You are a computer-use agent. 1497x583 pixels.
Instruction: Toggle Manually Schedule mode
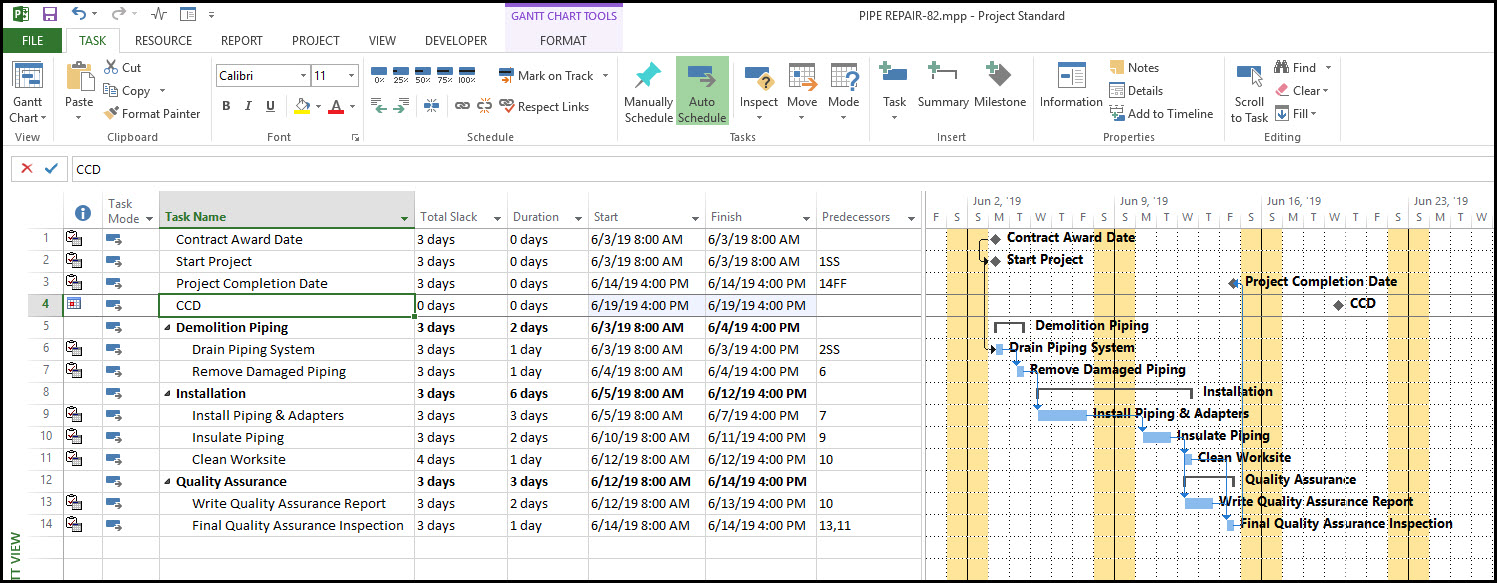tap(648, 90)
